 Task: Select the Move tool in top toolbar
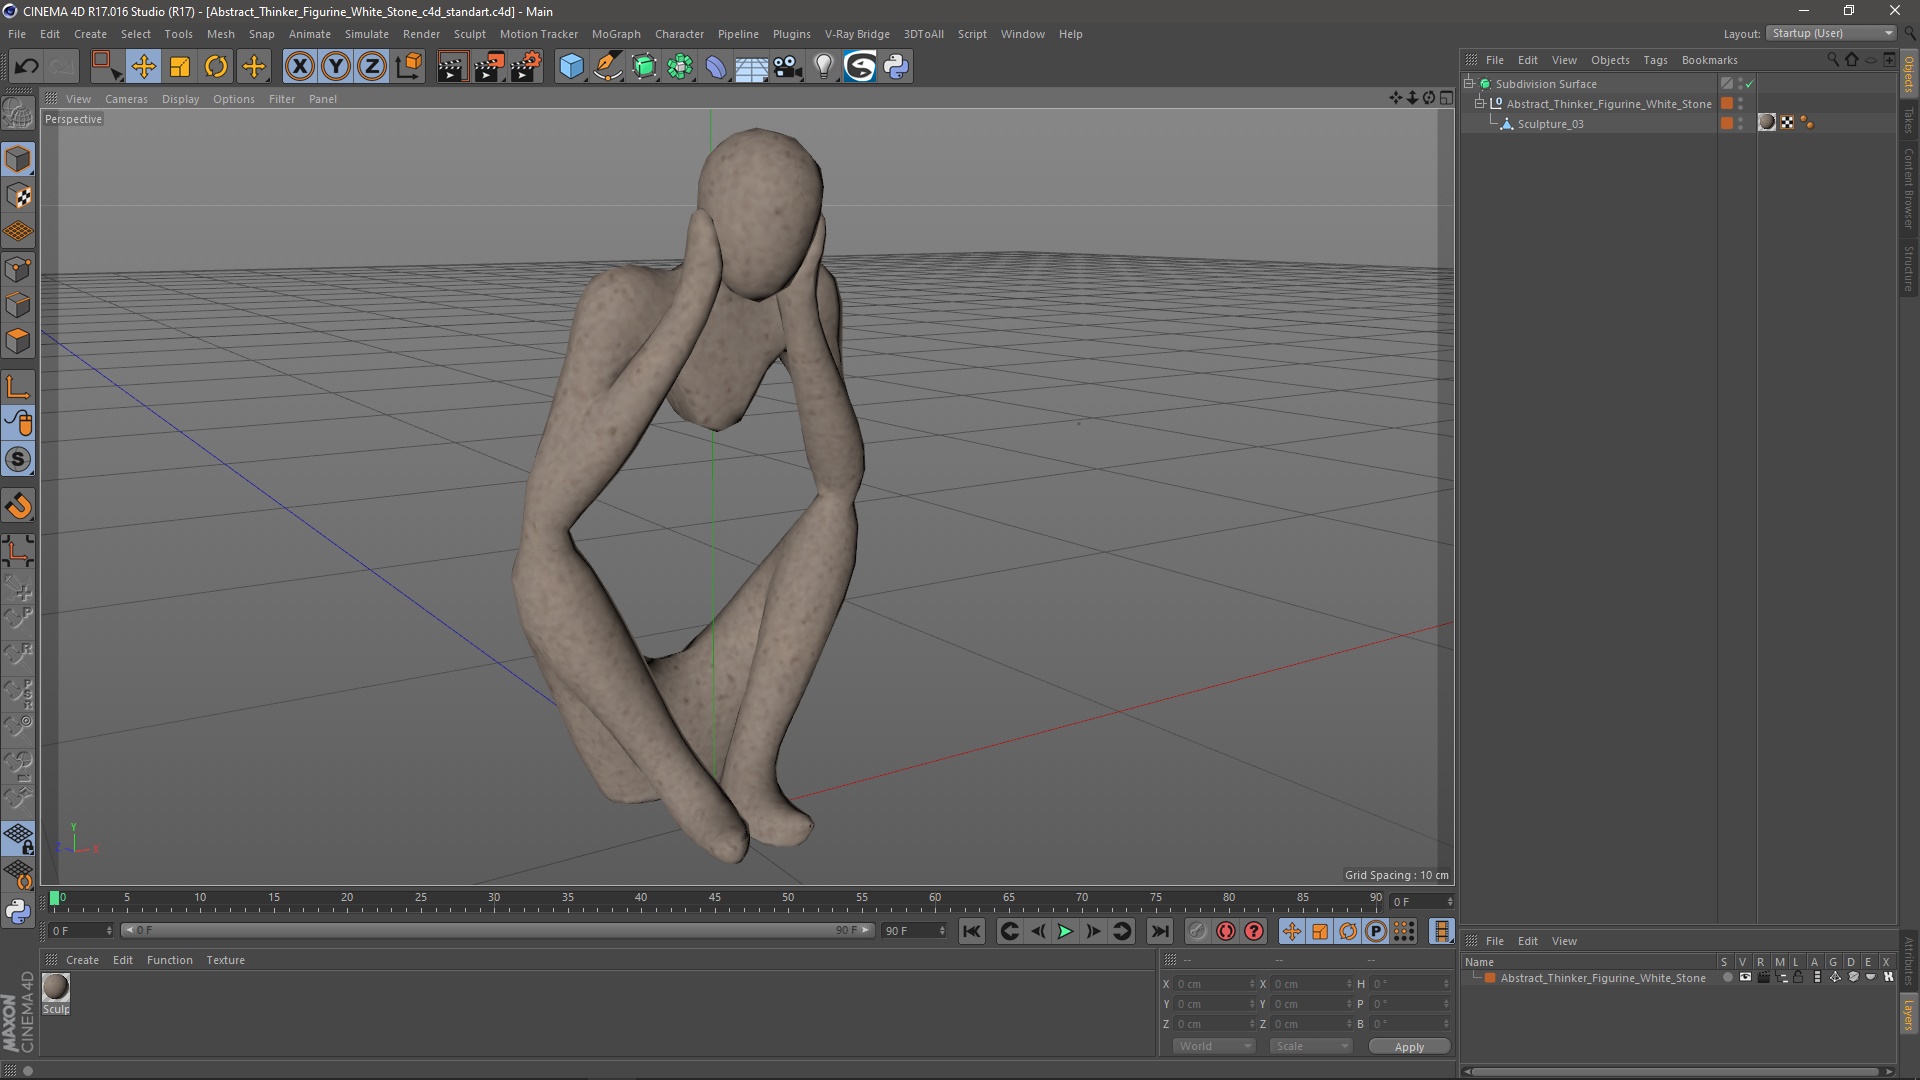coord(143,67)
